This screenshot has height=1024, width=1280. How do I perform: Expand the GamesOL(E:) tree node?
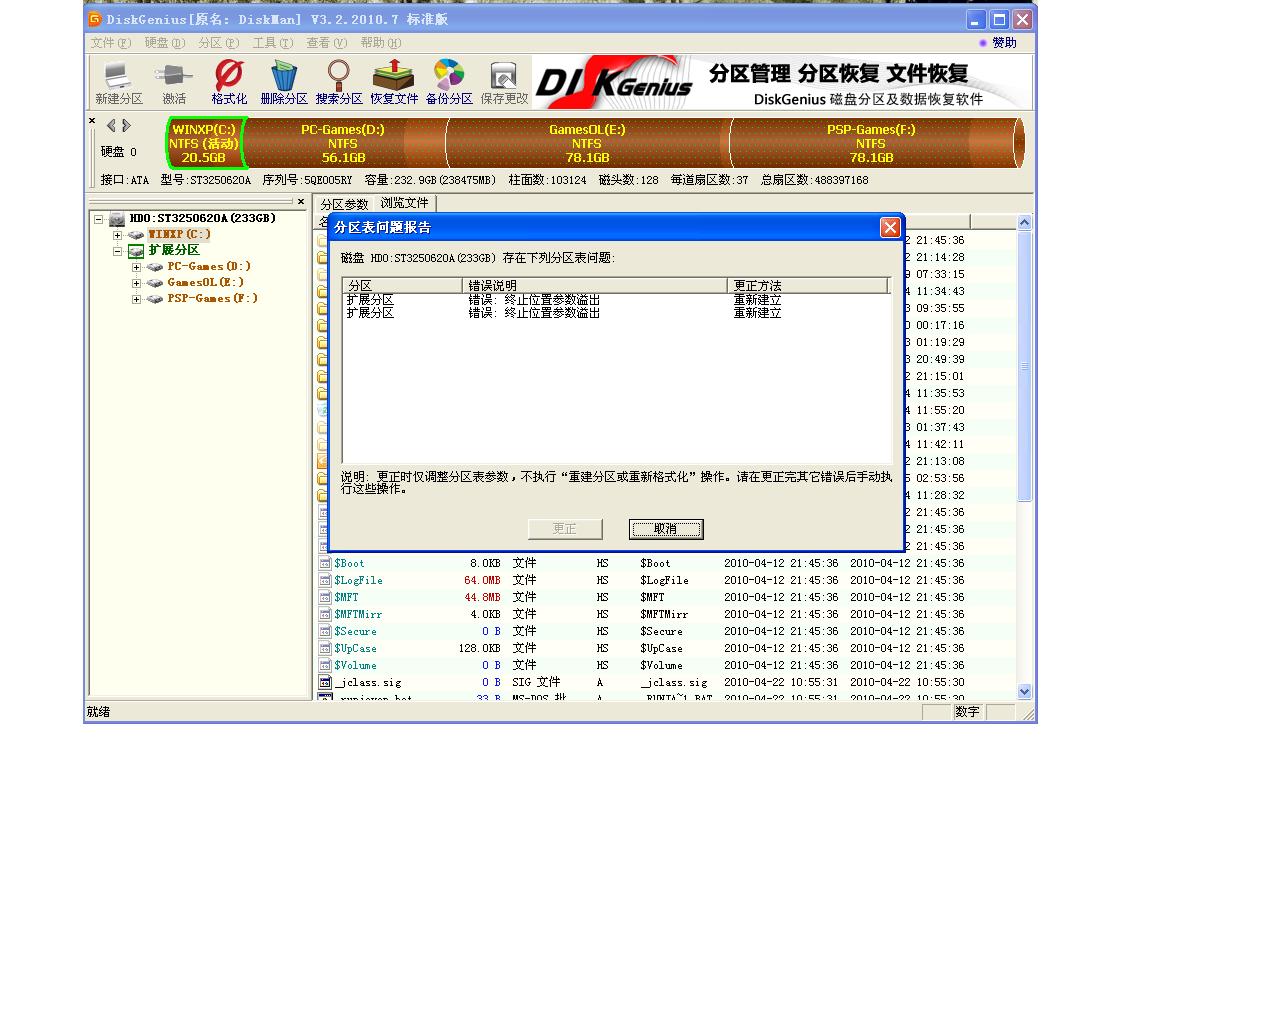(136, 283)
